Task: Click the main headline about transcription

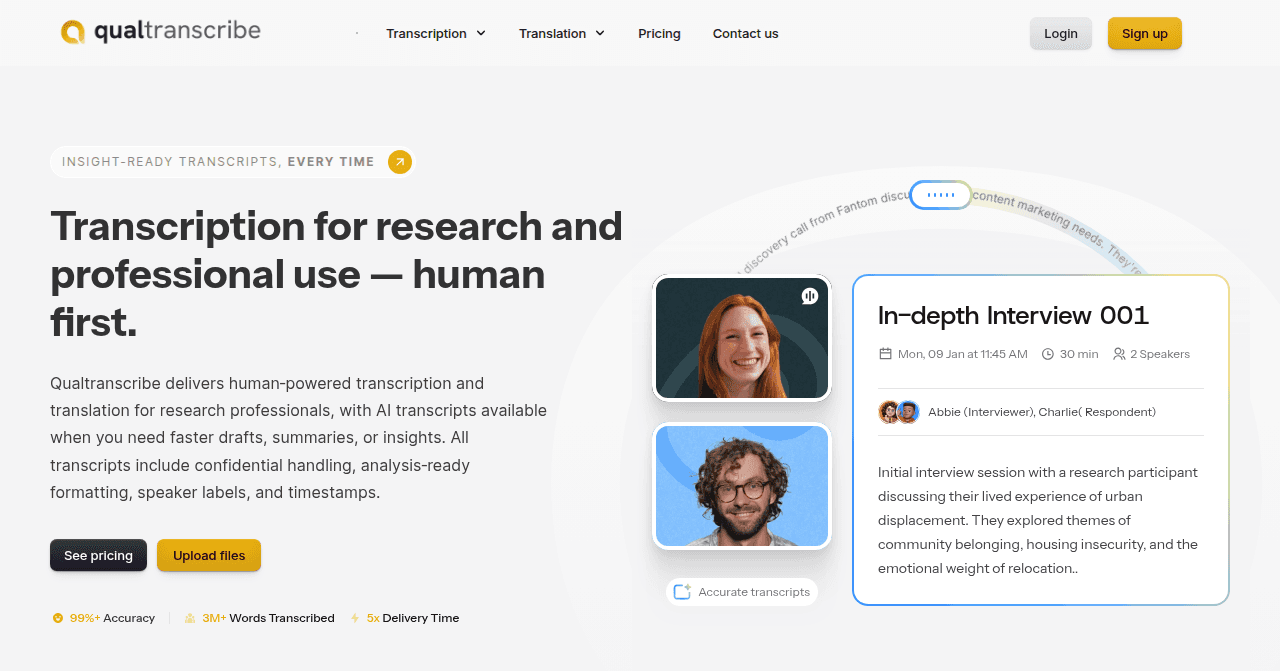Action: point(336,274)
